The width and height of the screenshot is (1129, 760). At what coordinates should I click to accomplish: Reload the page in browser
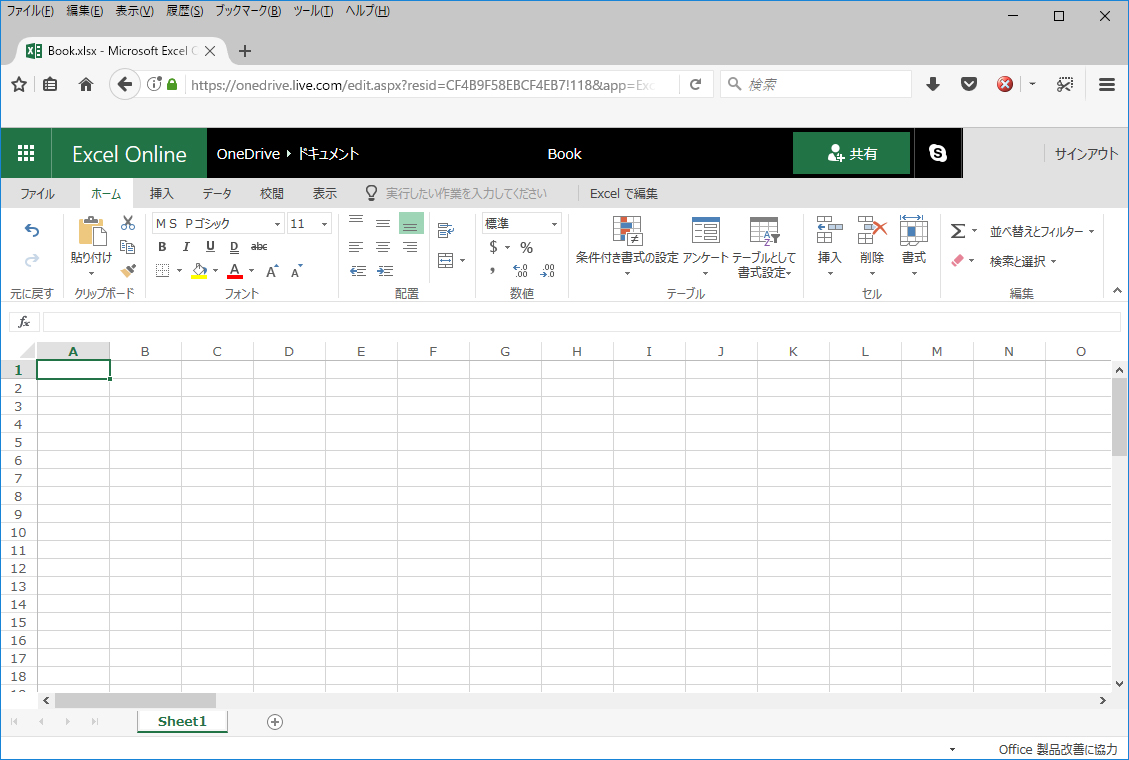[696, 85]
